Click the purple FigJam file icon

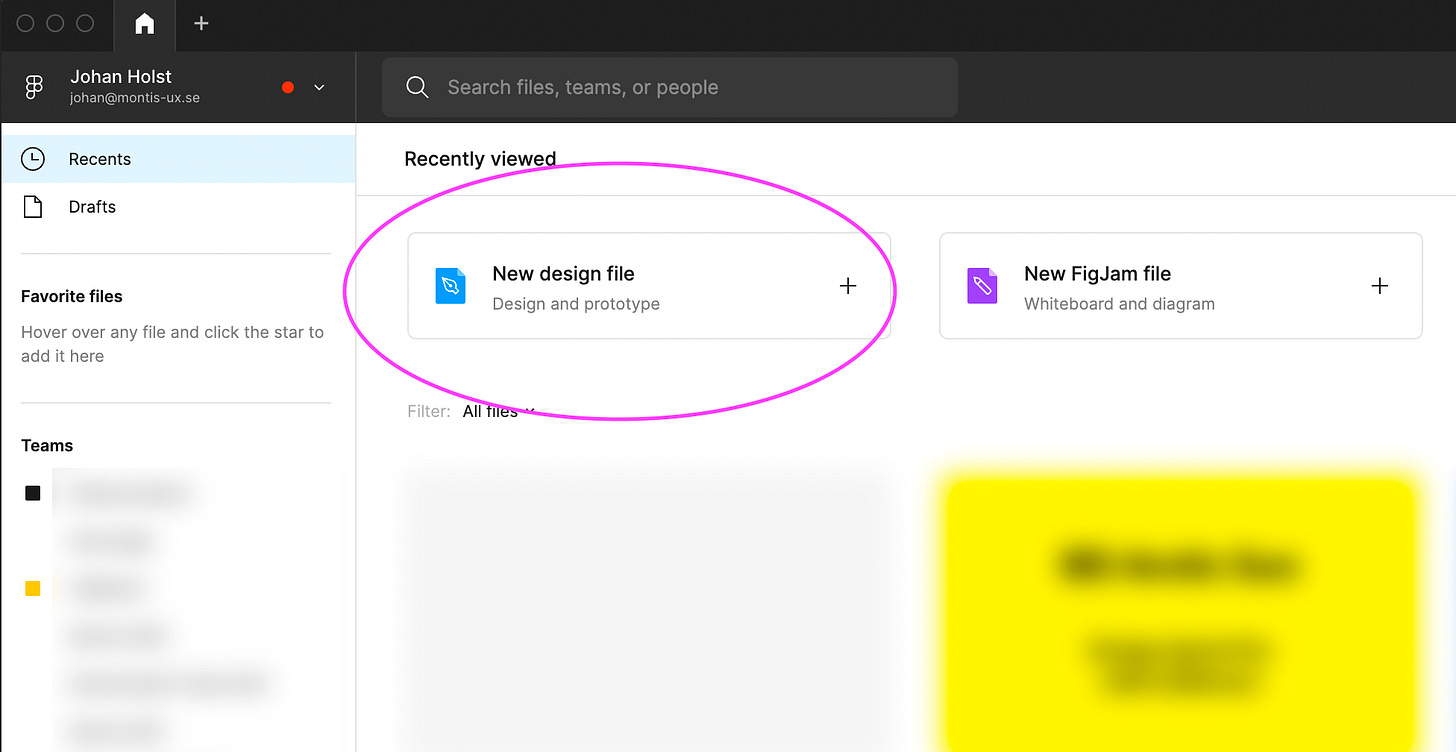[983, 286]
